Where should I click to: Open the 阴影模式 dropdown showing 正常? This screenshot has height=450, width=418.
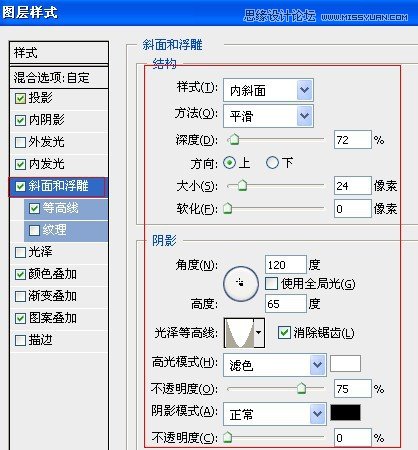275,414
